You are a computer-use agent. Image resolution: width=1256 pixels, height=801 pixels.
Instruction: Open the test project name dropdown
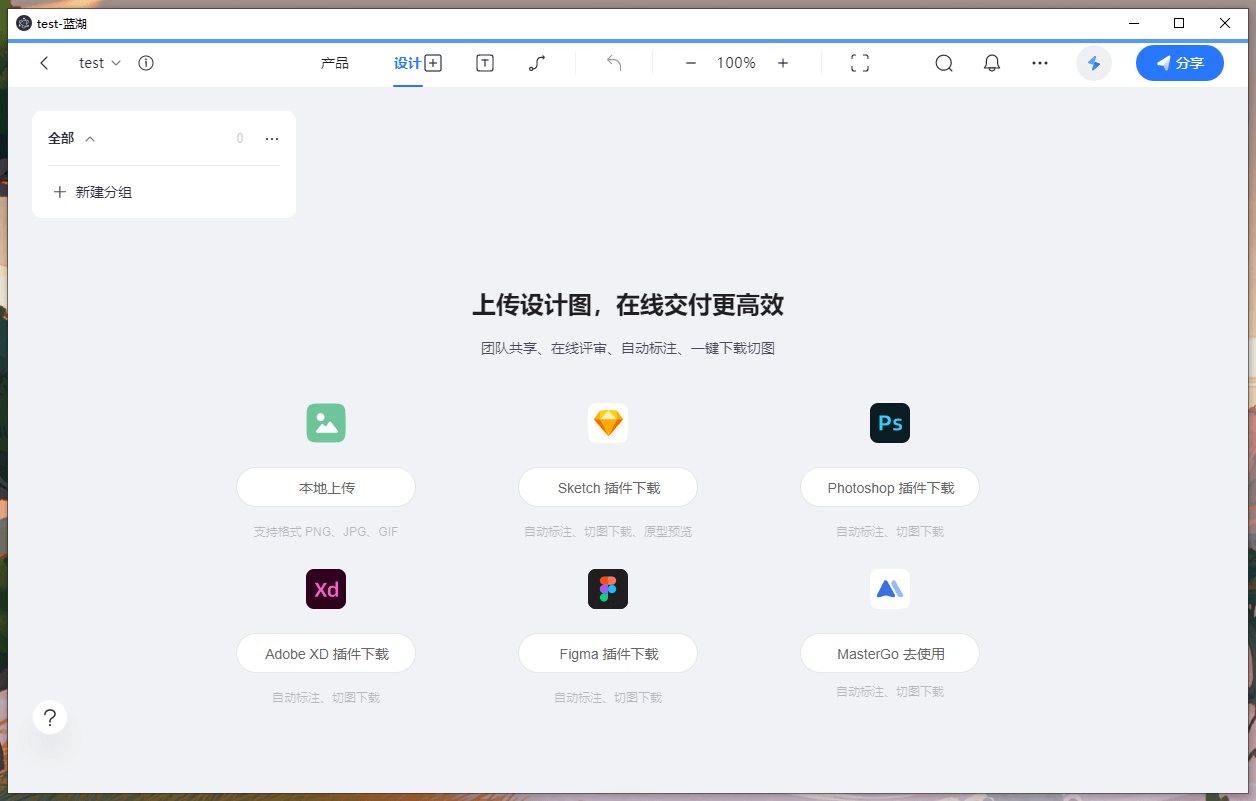click(100, 63)
